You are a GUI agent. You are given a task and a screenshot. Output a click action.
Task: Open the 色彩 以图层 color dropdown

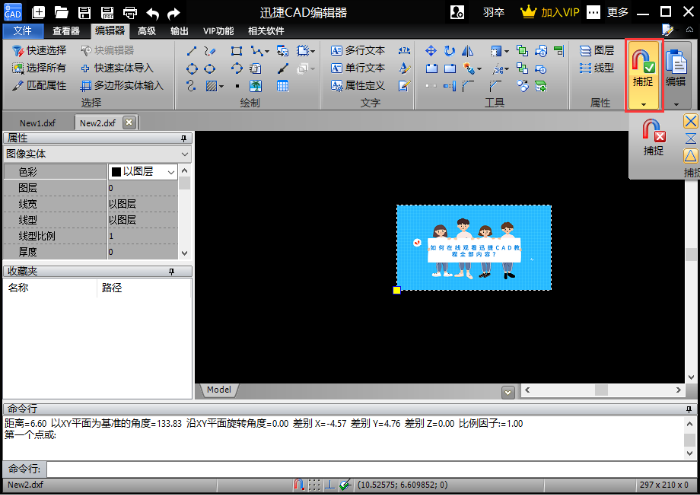(171, 172)
